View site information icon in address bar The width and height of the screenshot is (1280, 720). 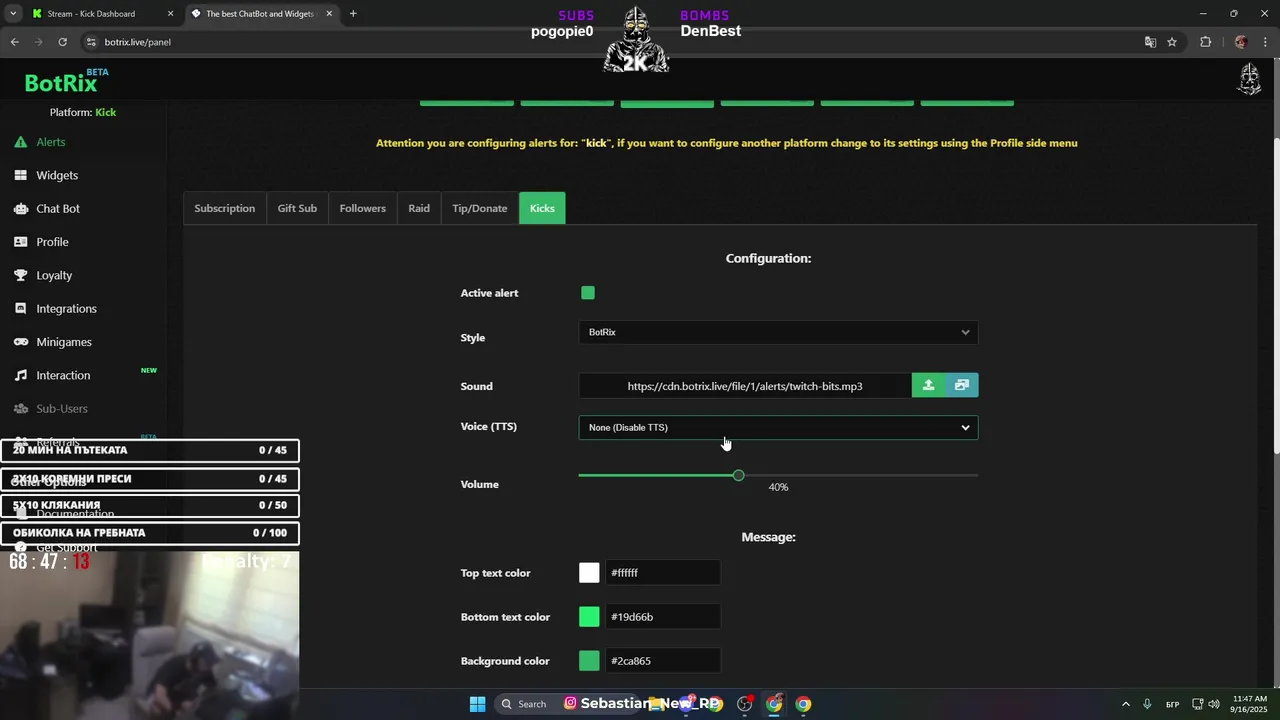click(91, 42)
